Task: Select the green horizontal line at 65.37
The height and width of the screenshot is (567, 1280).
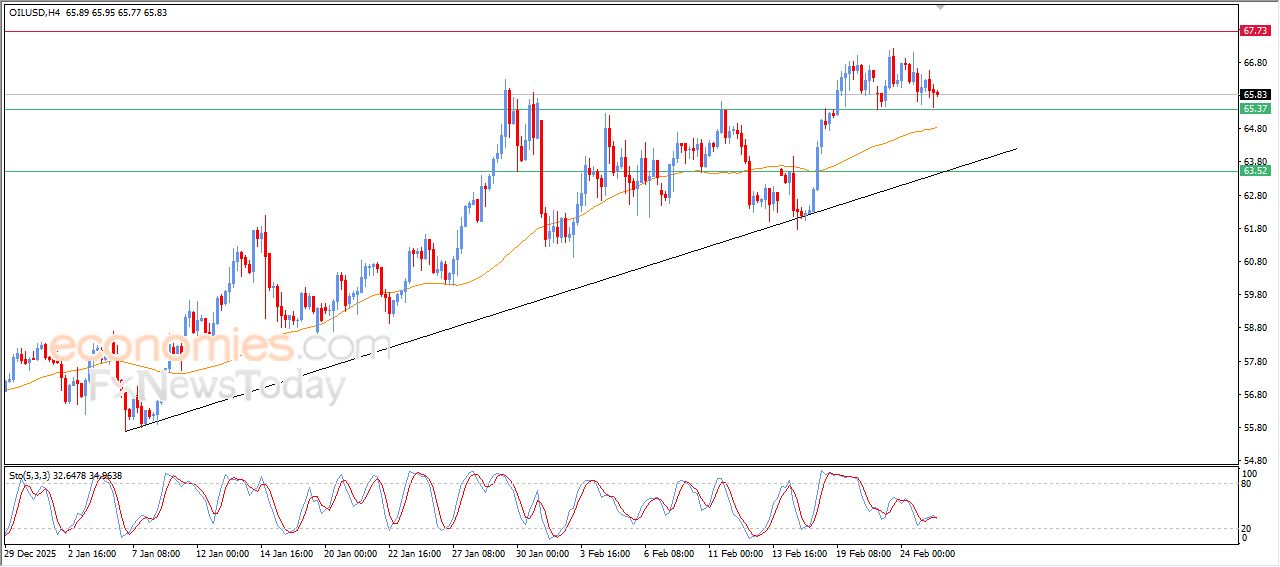Action: click(x=300, y=109)
